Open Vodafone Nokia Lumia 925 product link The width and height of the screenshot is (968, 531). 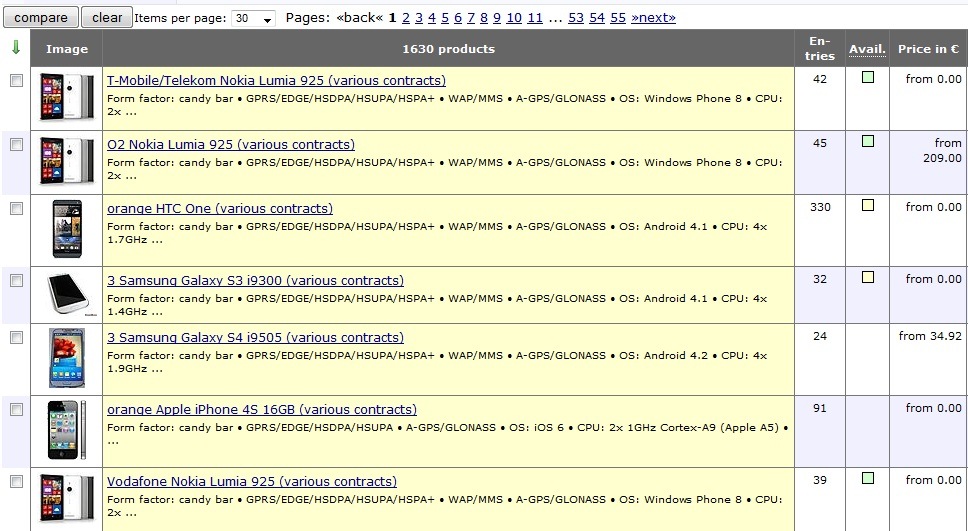[252, 482]
